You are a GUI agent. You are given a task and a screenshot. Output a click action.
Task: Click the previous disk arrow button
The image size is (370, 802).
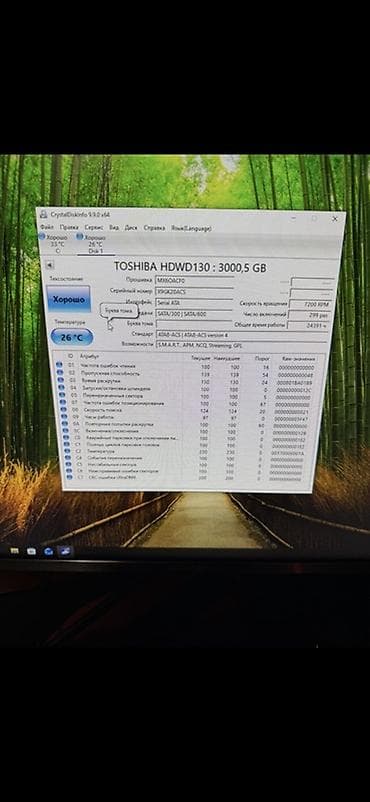tap(49, 265)
